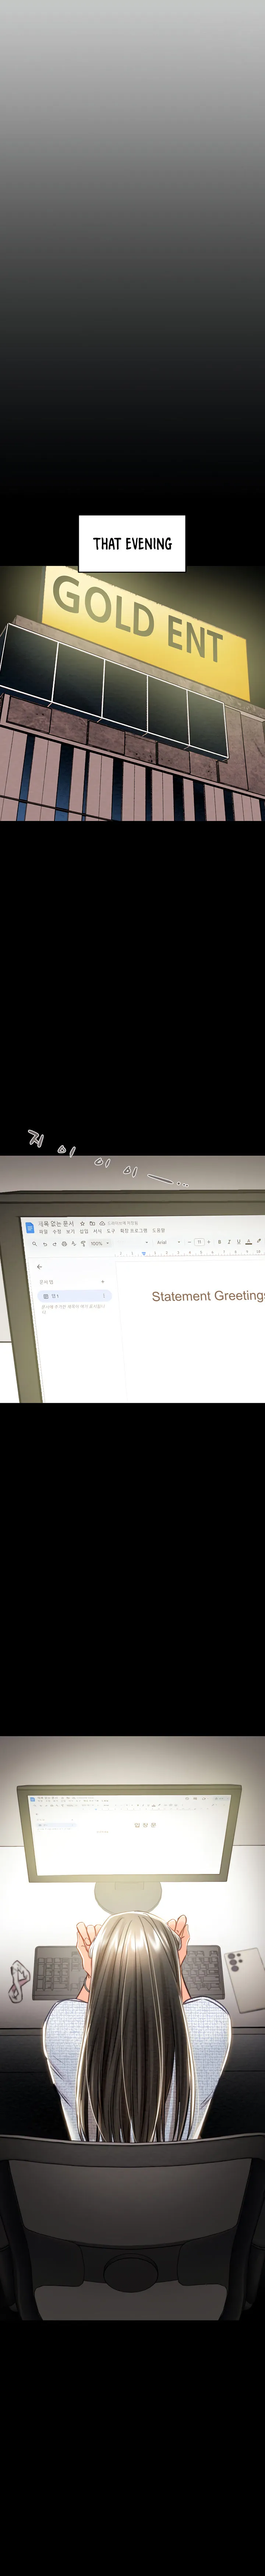
Task: Open options for tab 1 in sidebar
Action: pos(104,1296)
